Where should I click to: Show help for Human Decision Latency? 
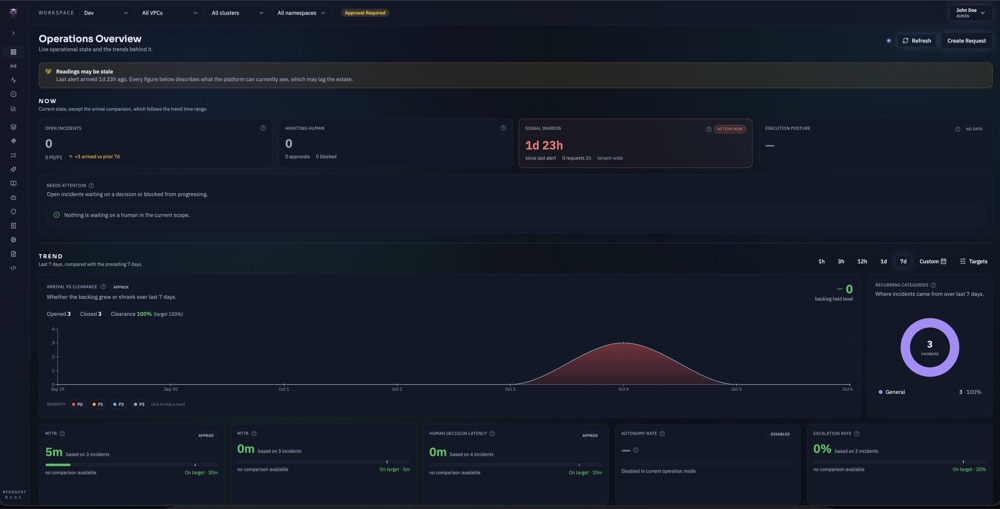492,434
